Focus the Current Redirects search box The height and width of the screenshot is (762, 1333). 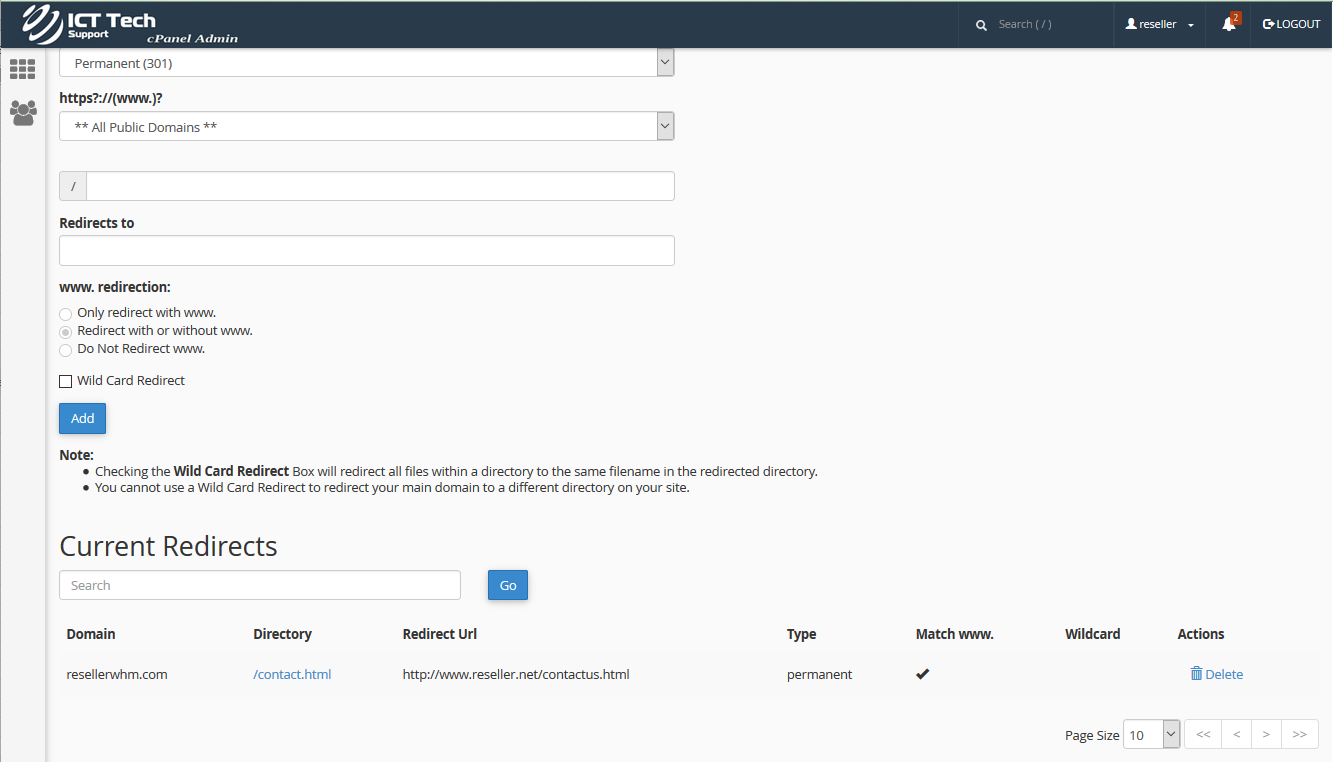click(260, 585)
